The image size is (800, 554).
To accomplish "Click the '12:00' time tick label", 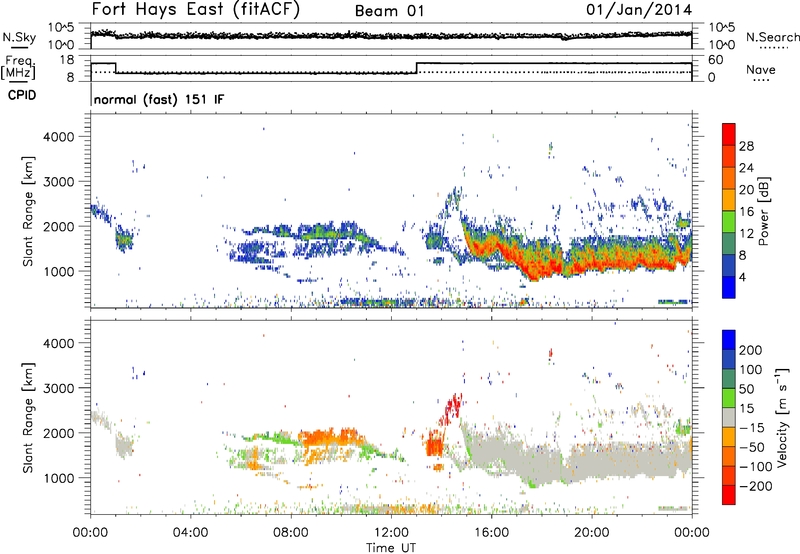I will coord(391,533).
